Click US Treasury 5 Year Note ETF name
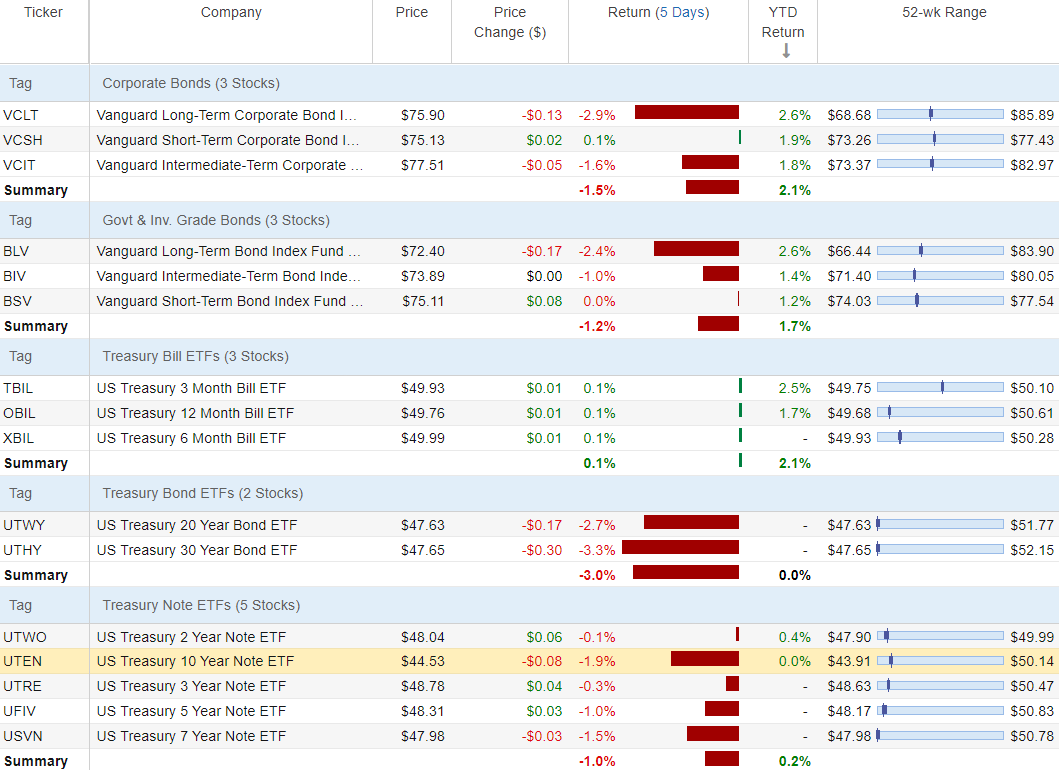The width and height of the screenshot is (1059, 770). pos(191,711)
